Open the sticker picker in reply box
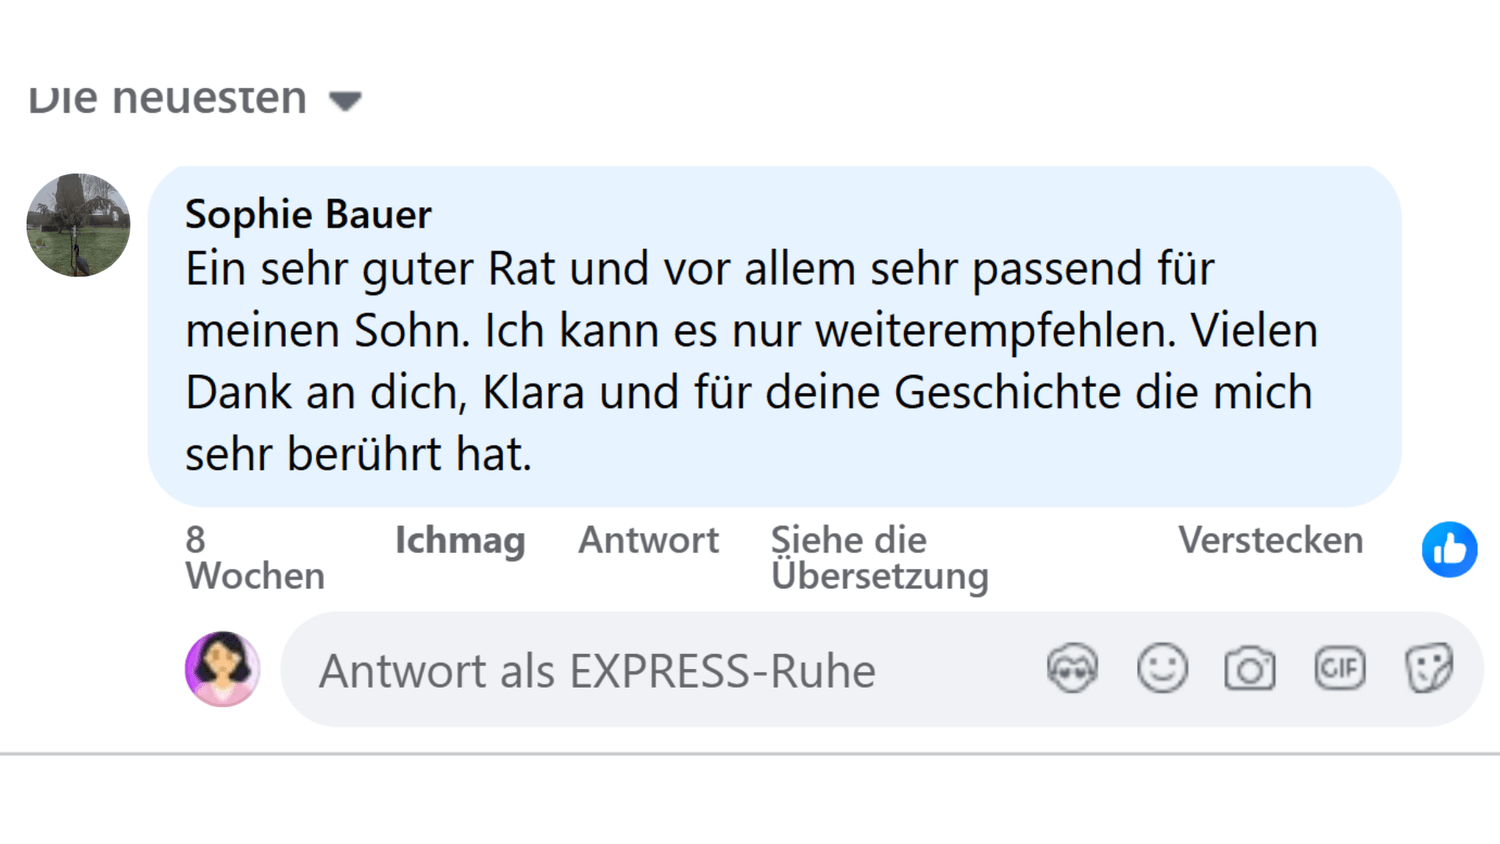1500x844 pixels. [x=1429, y=669]
